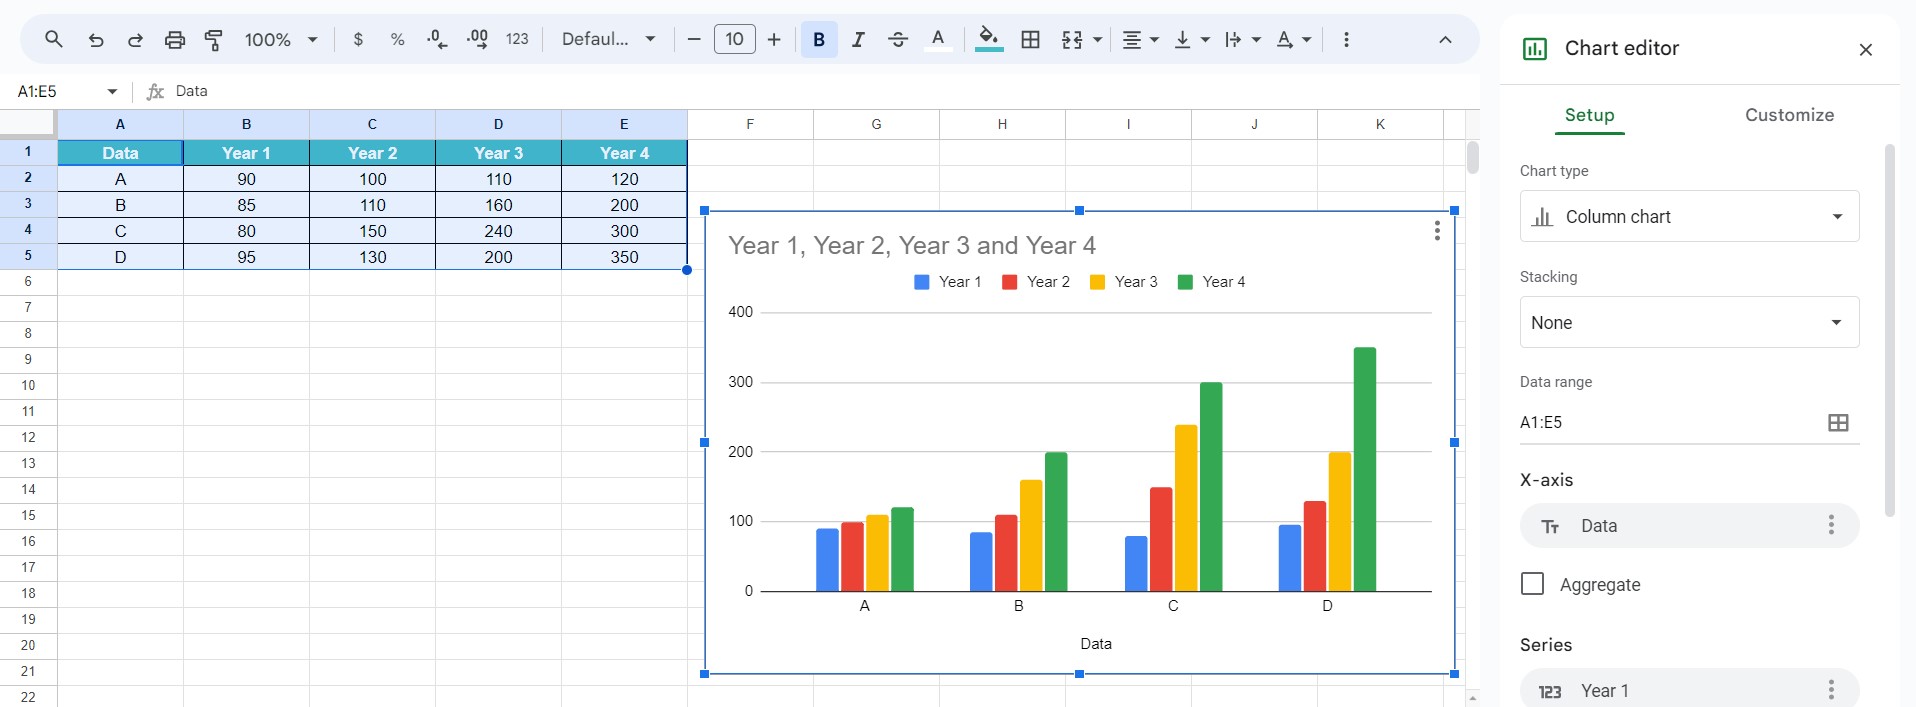Close the Chart editor panel

pos(1865,49)
